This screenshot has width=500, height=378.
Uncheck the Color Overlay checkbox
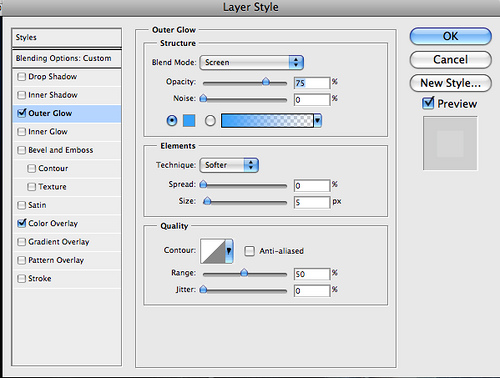(21, 223)
